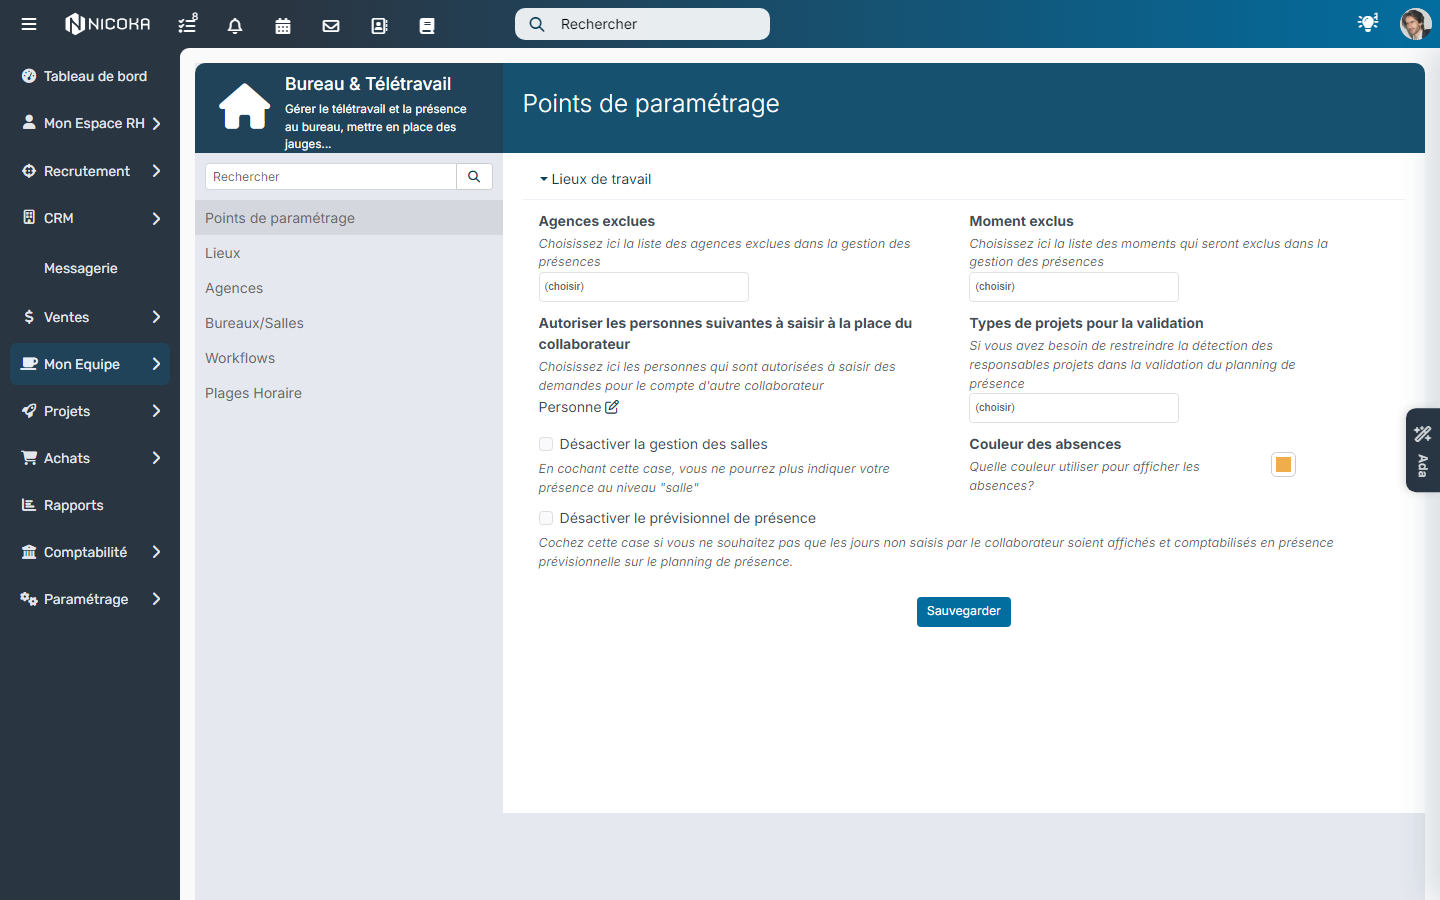Open Types de projets choisir dropdown

(x=1074, y=408)
